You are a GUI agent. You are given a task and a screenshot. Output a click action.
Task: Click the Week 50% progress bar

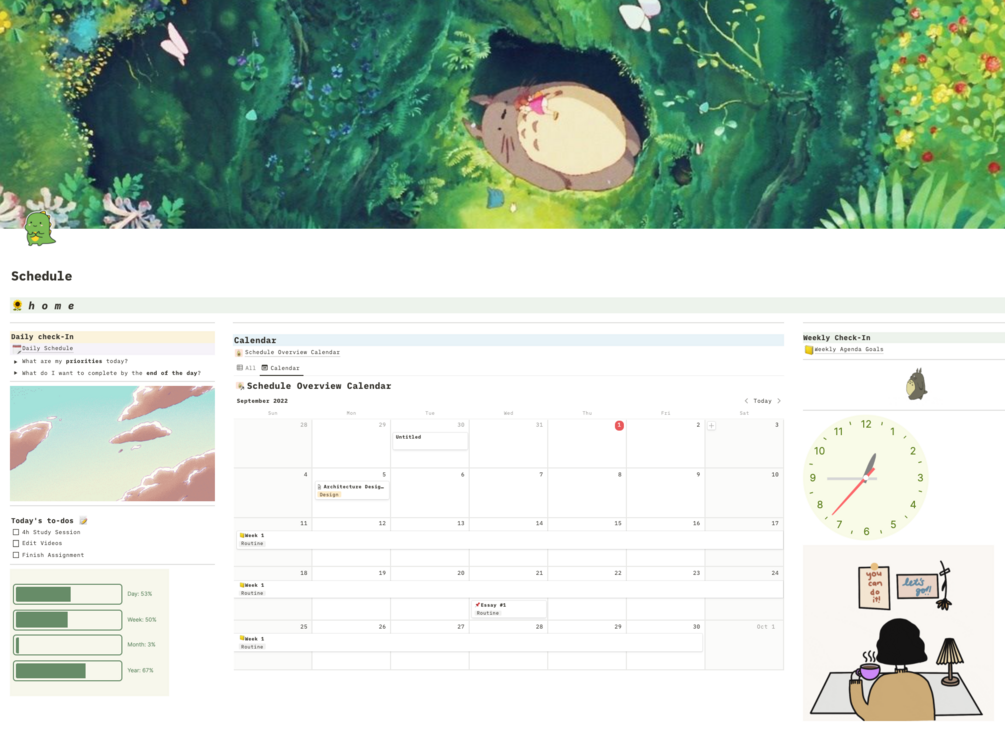(67, 620)
